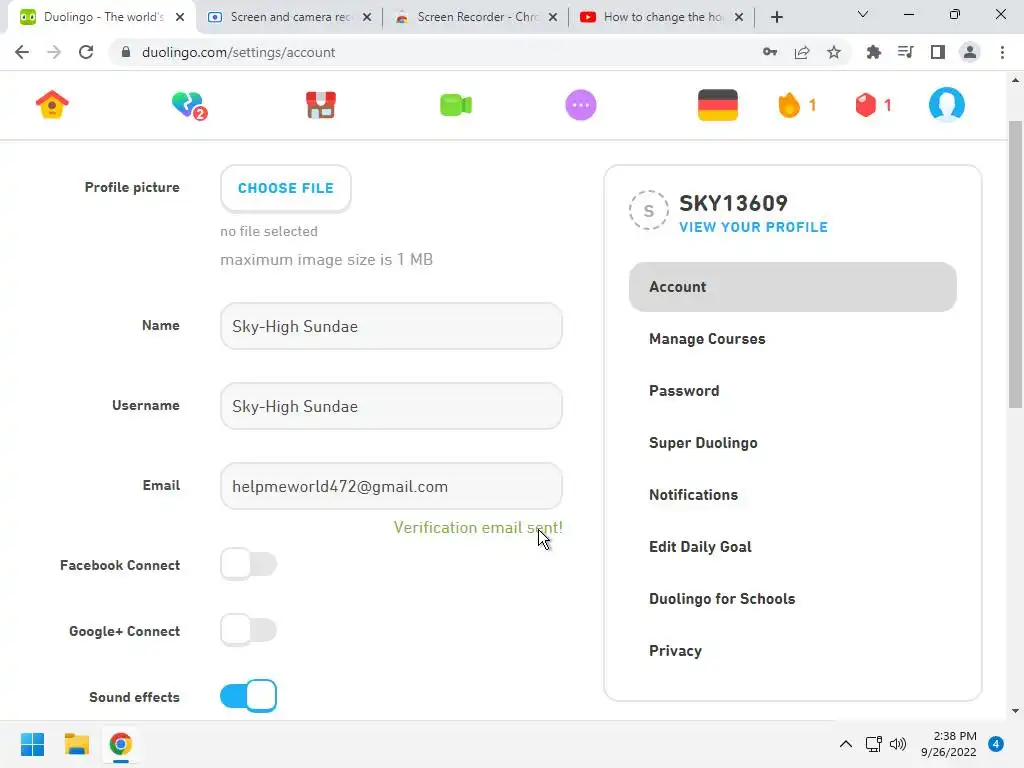Open the Duolingo shop icon
The width and height of the screenshot is (1024, 768).
click(x=321, y=104)
